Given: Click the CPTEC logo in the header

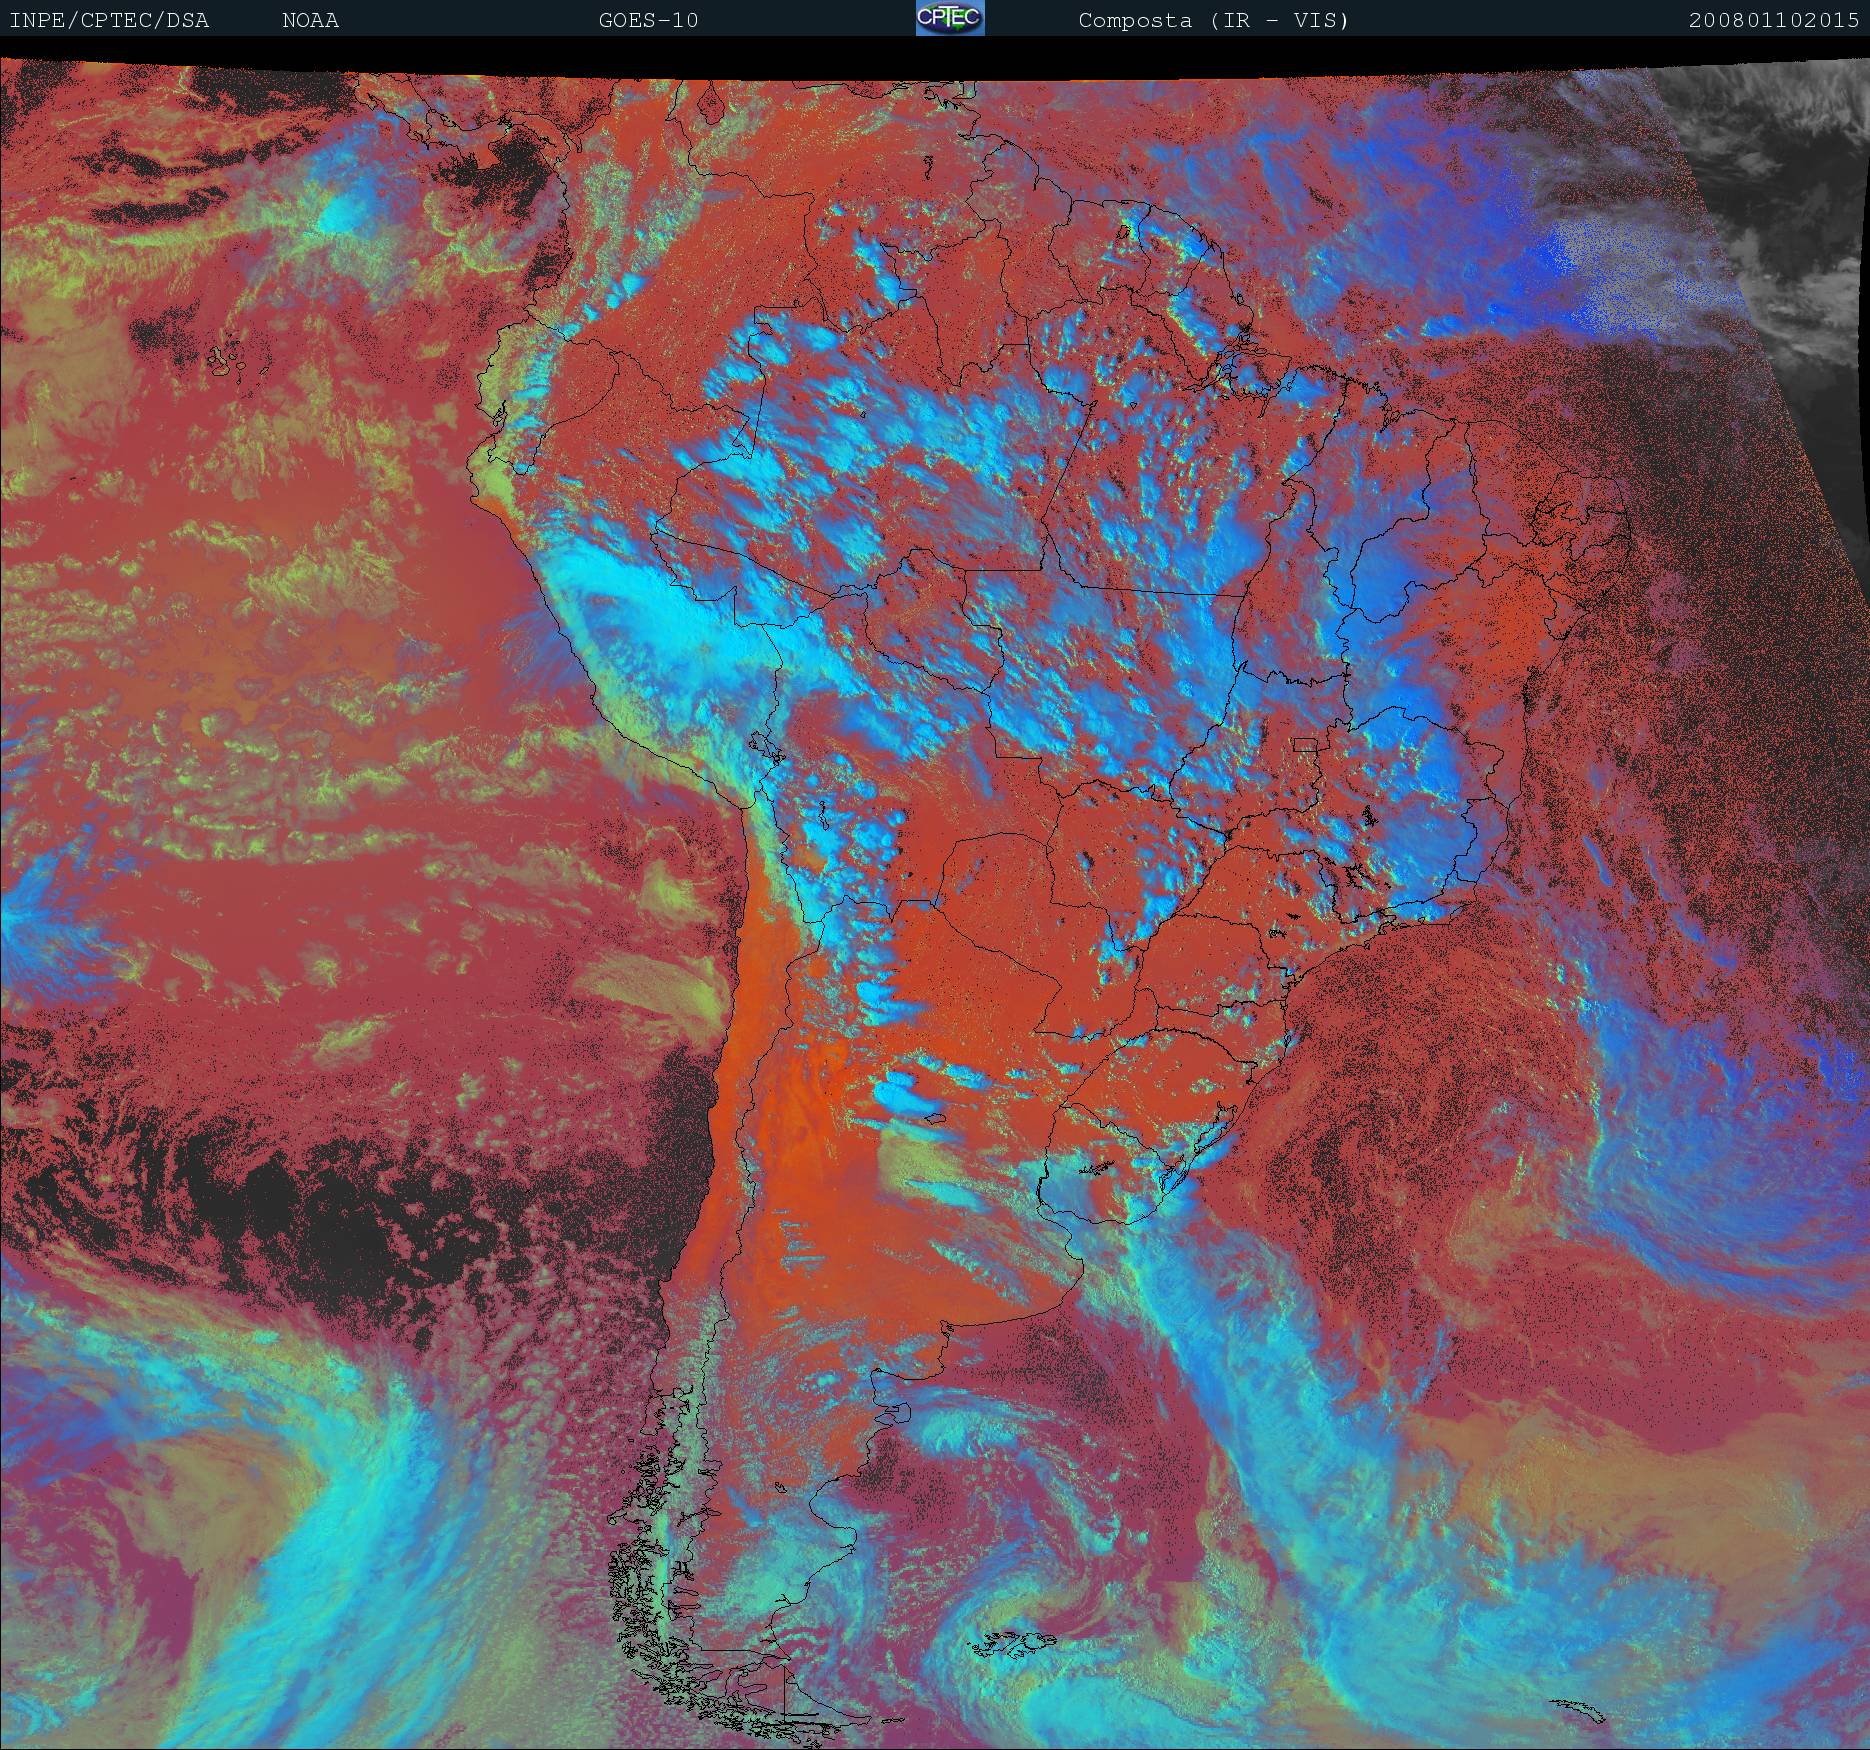Looking at the screenshot, I should pyautogui.click(x=950, y=18).
